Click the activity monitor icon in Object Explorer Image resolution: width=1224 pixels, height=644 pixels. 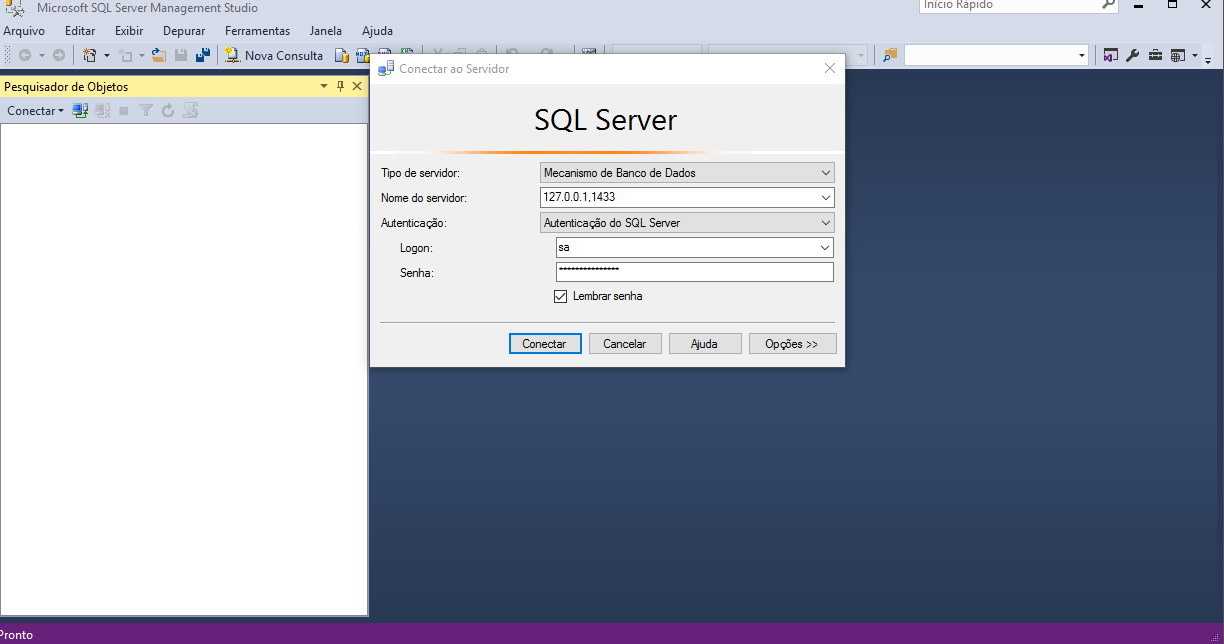(190, 111)
